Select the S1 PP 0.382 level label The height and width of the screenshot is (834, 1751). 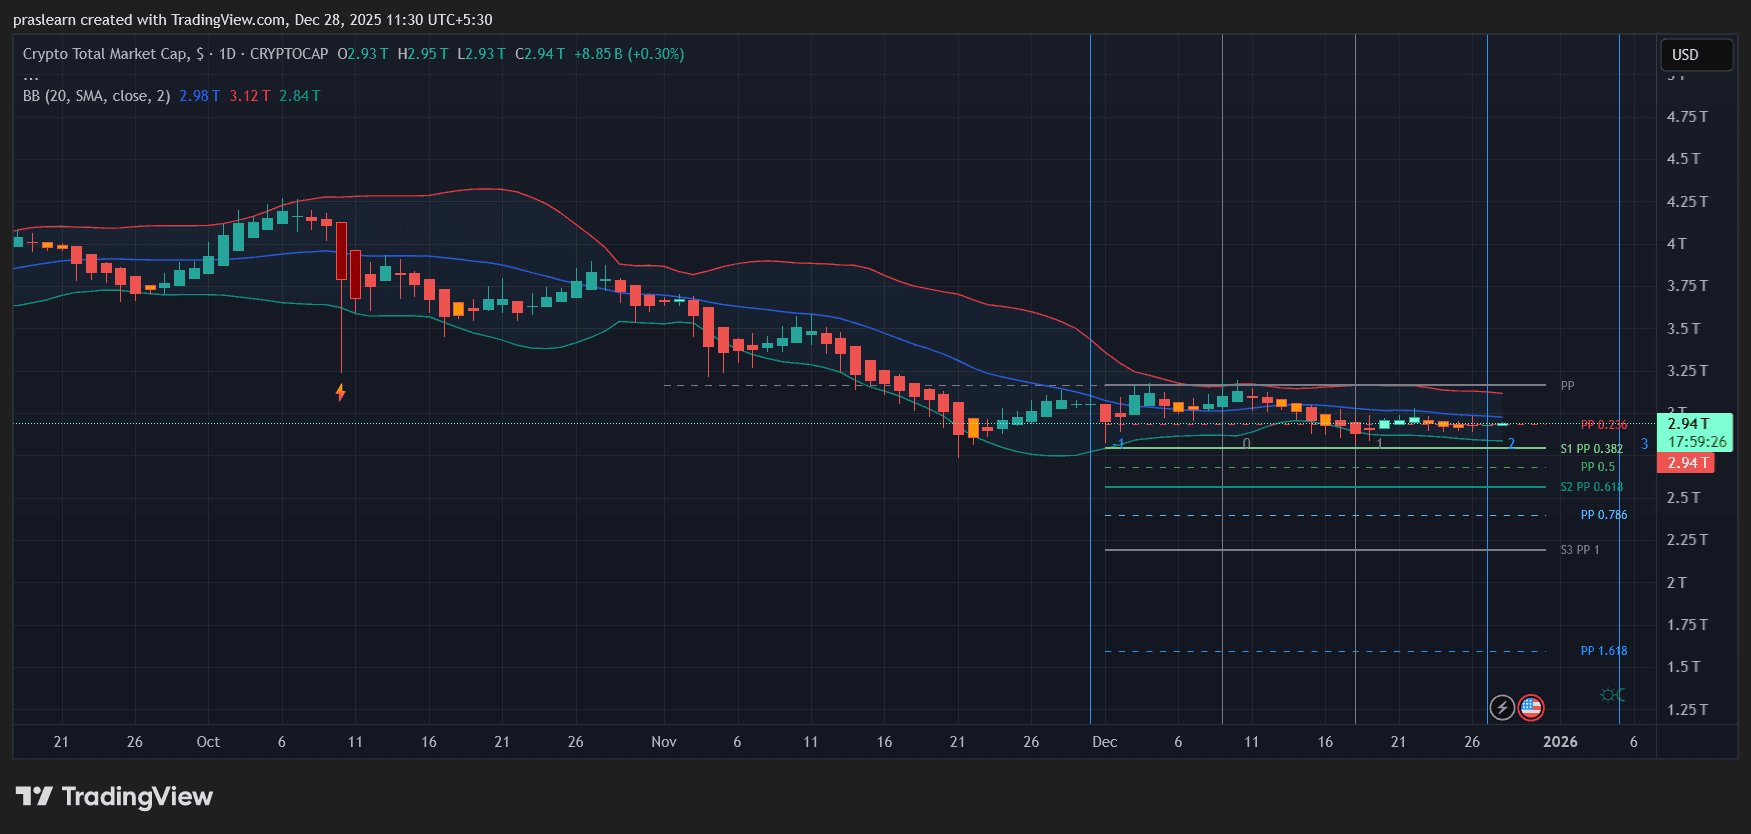coord(1591,449)
